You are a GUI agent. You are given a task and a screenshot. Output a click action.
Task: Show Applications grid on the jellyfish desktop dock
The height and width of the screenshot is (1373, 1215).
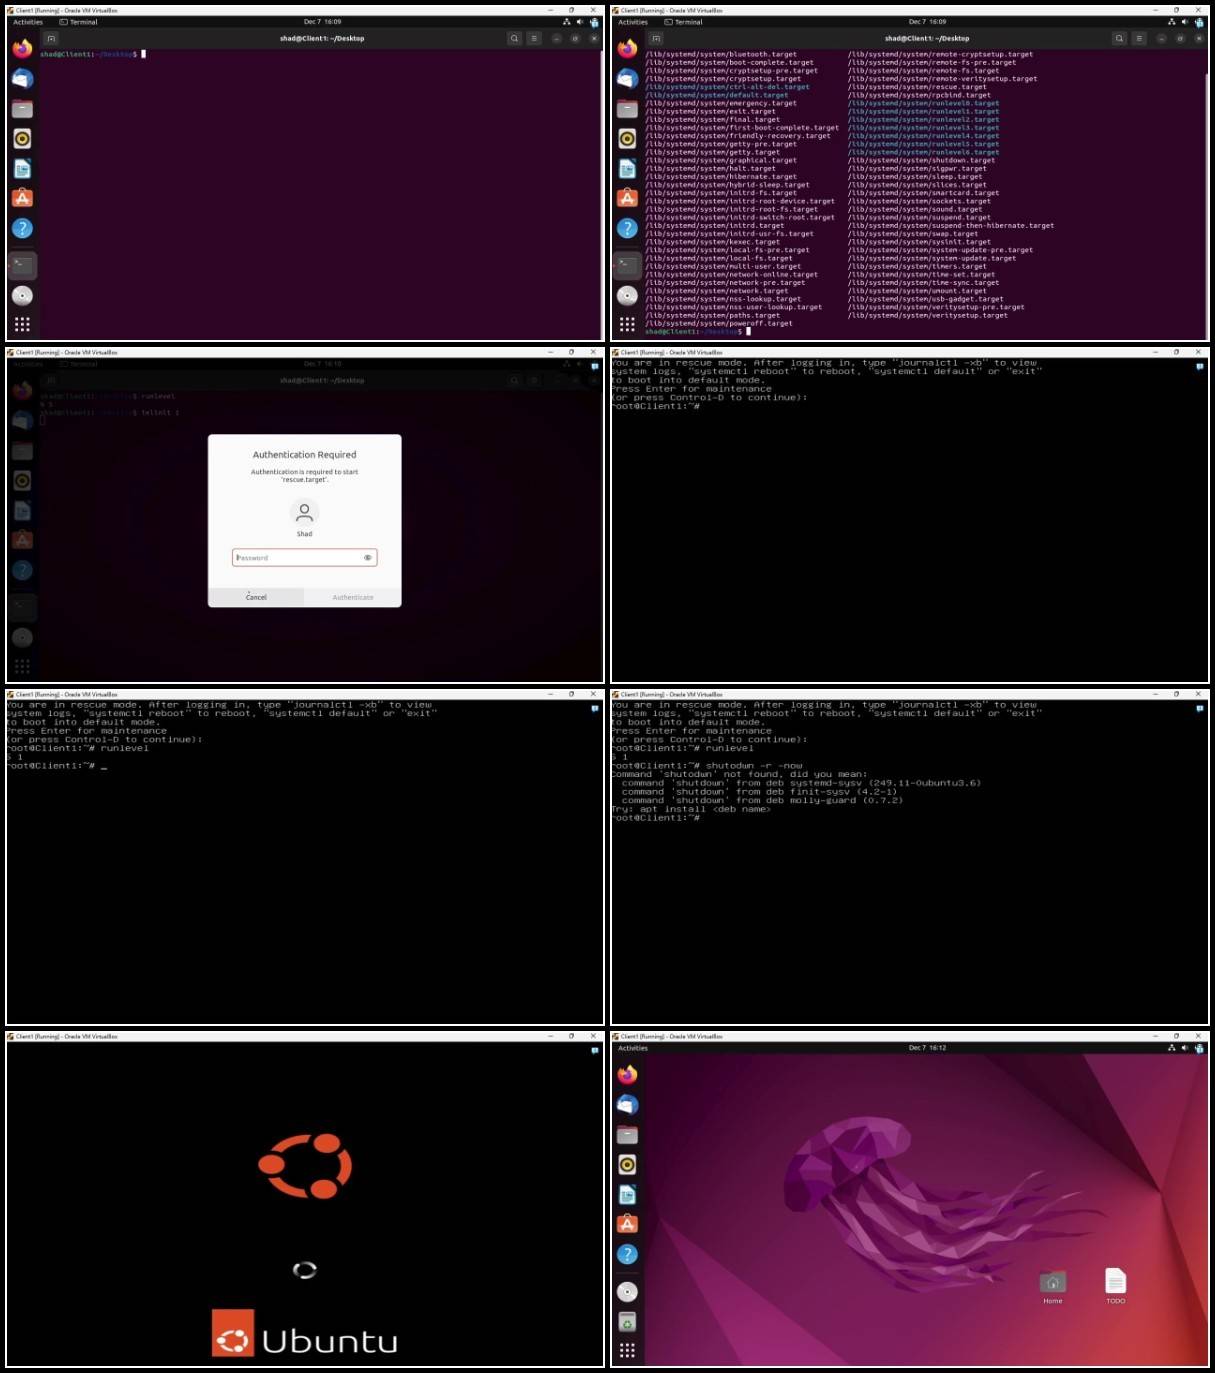tap(627, 1350)
